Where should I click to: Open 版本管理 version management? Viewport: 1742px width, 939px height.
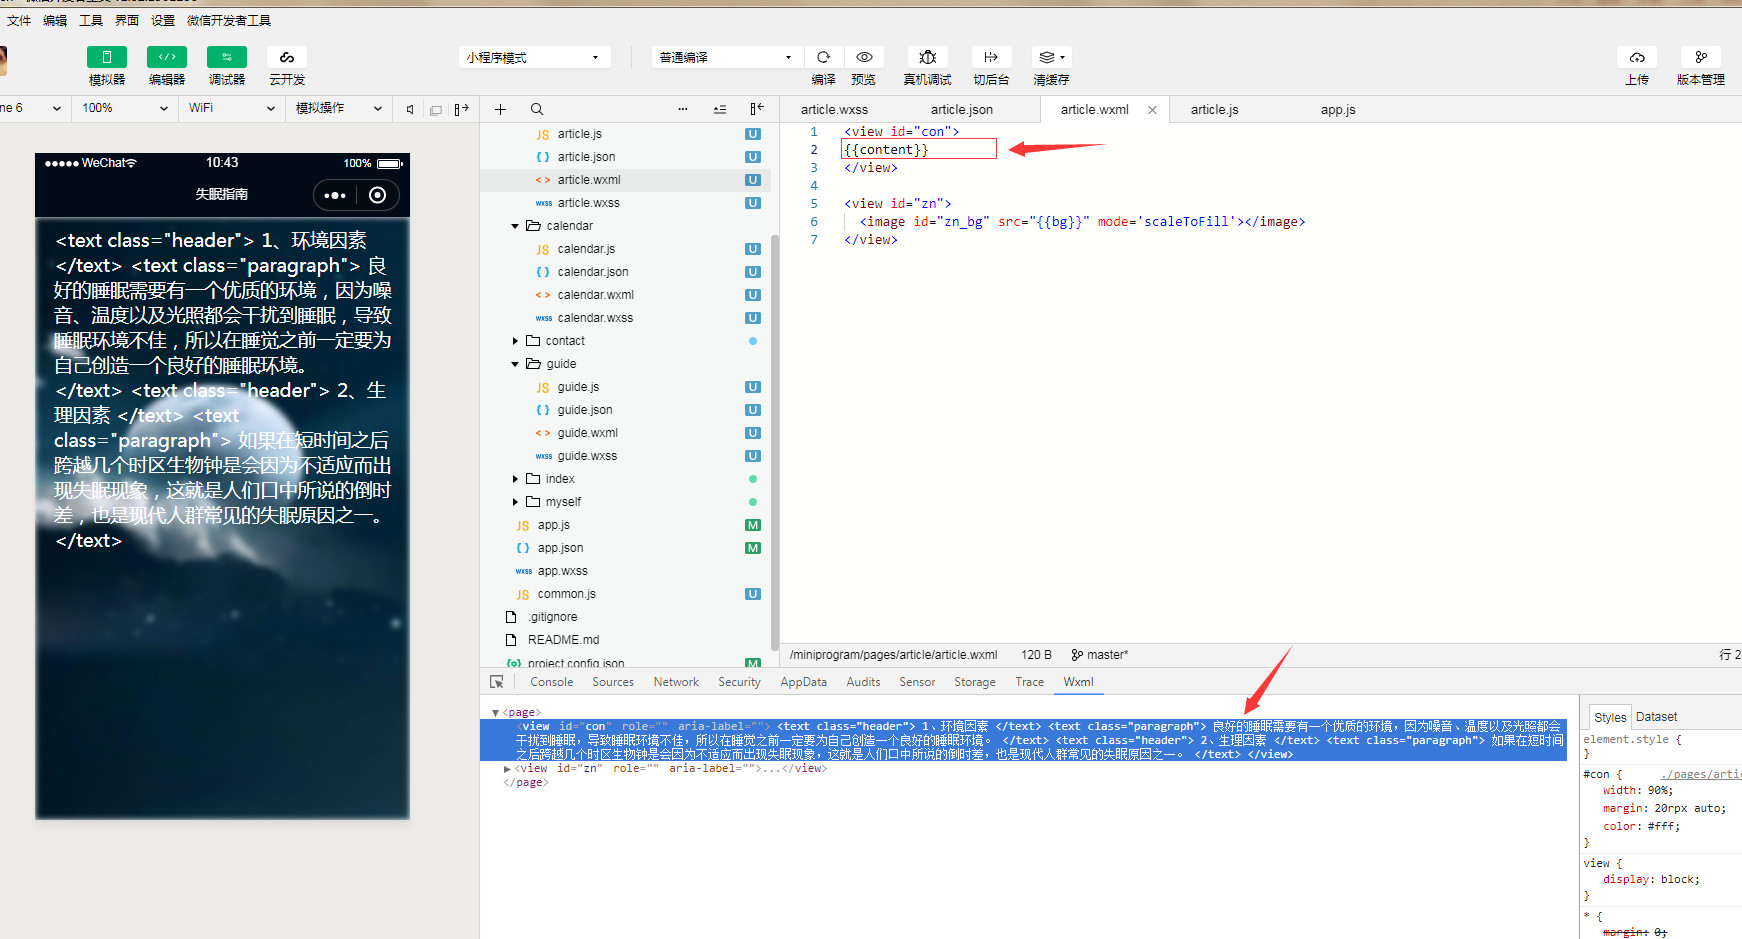1701,57
